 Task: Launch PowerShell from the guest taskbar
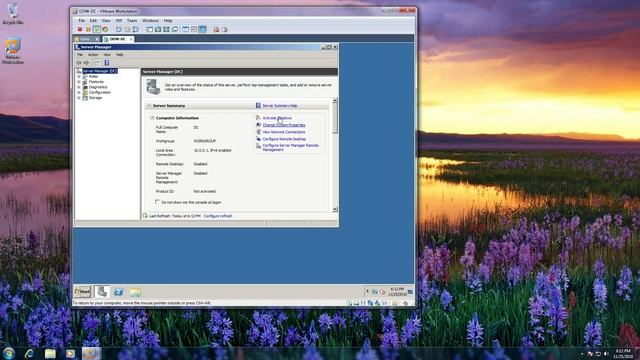click(x=118, y=292)
